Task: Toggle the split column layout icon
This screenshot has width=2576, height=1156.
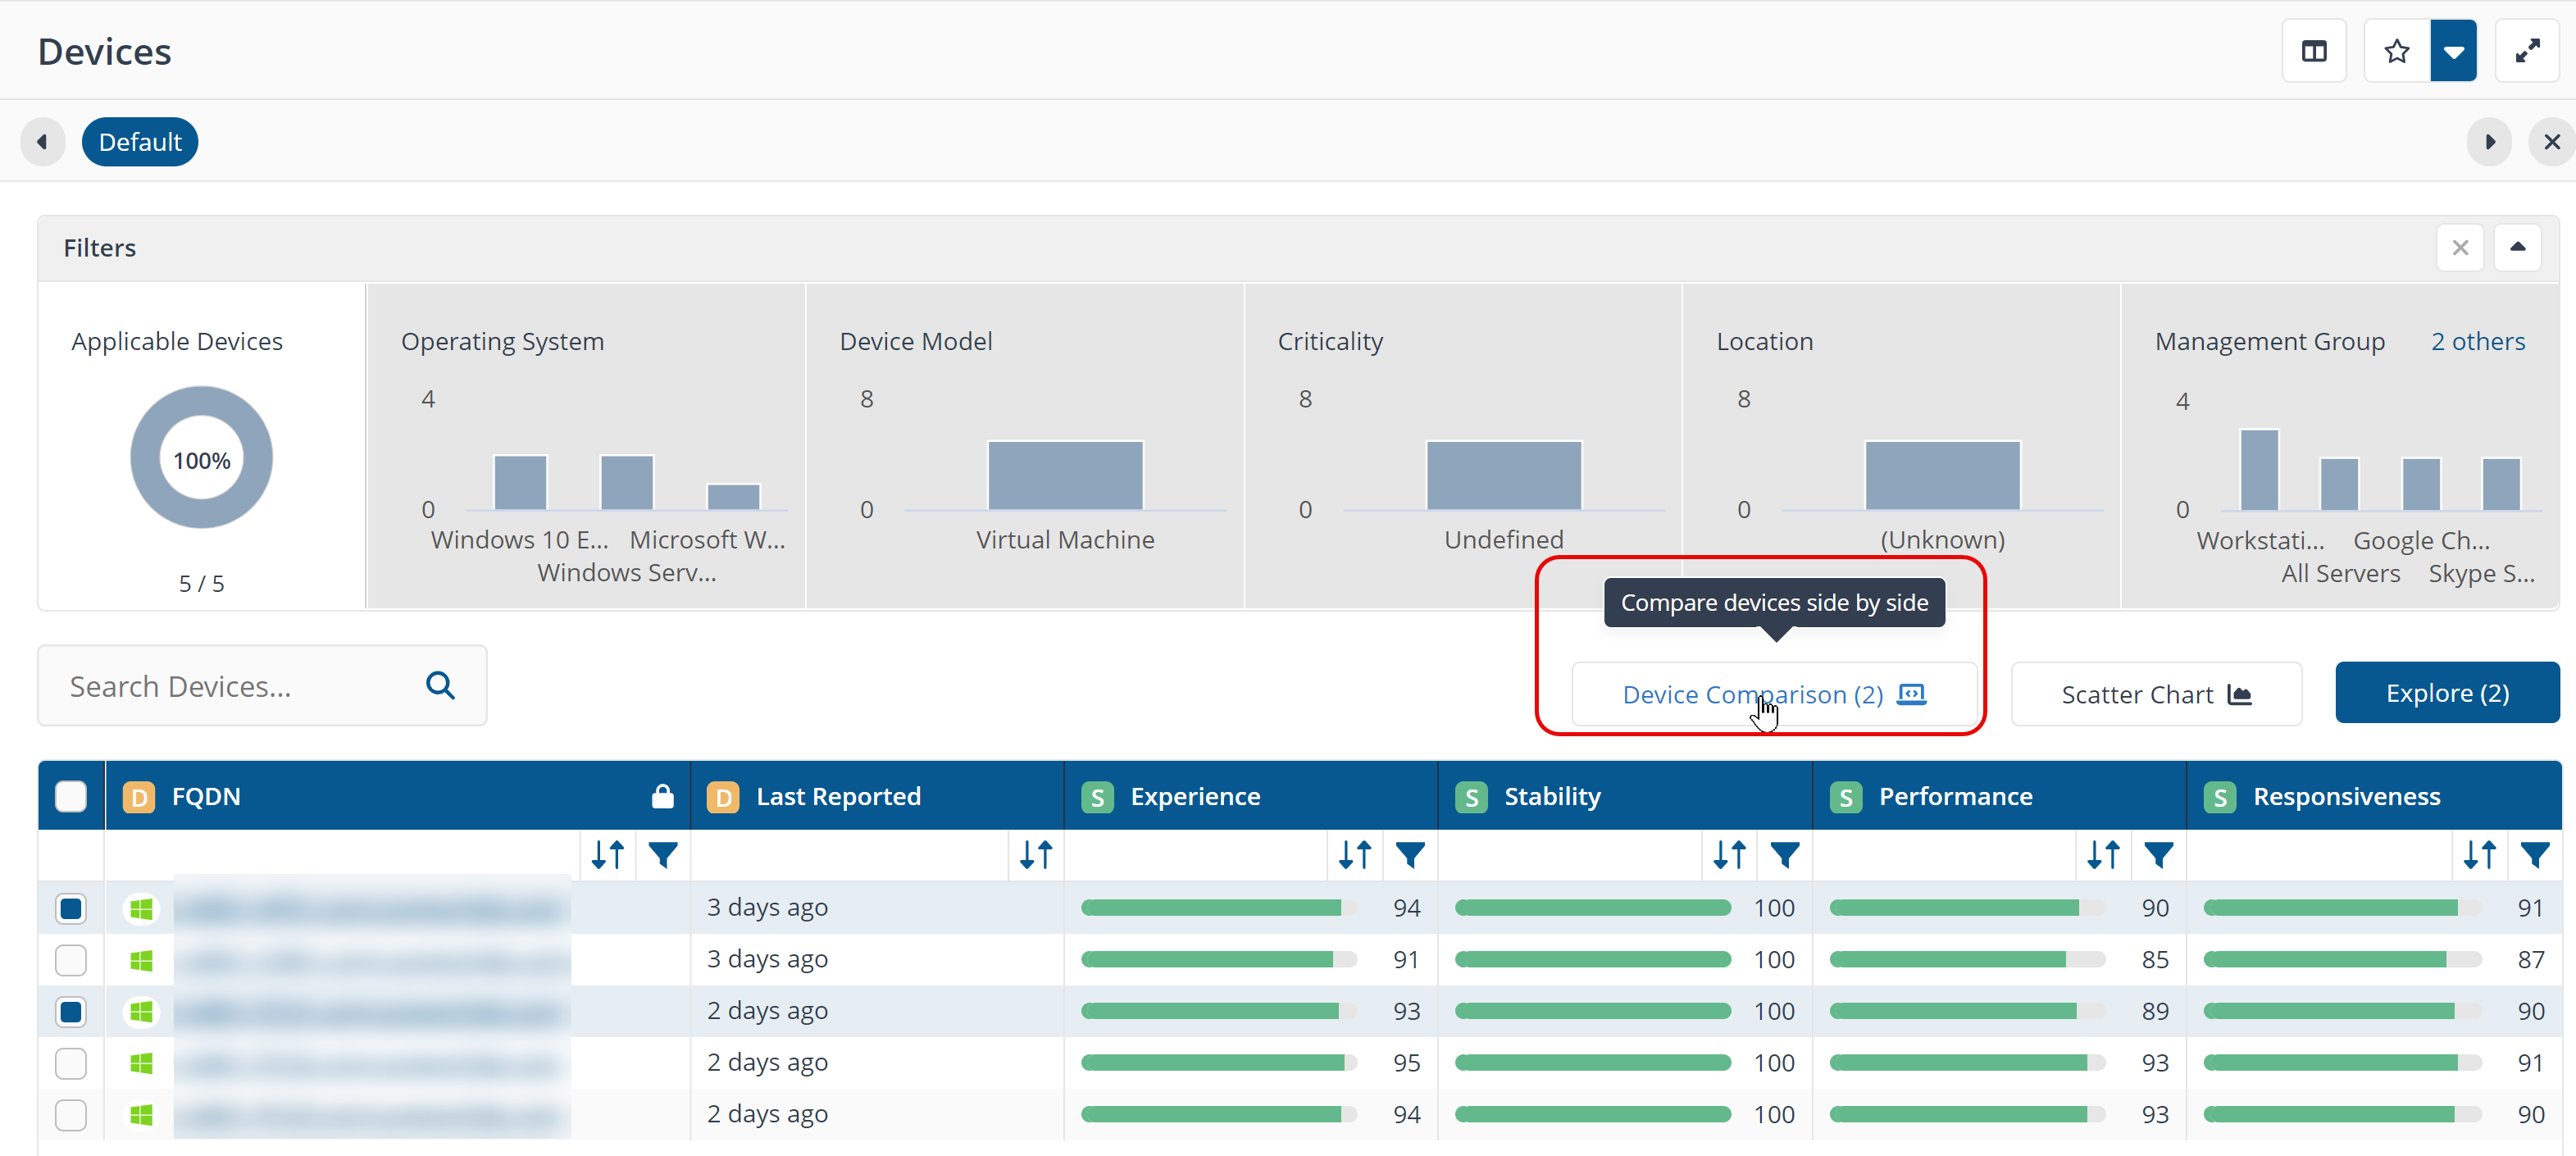Action: pyautogui.click(x=2314, y=51)
